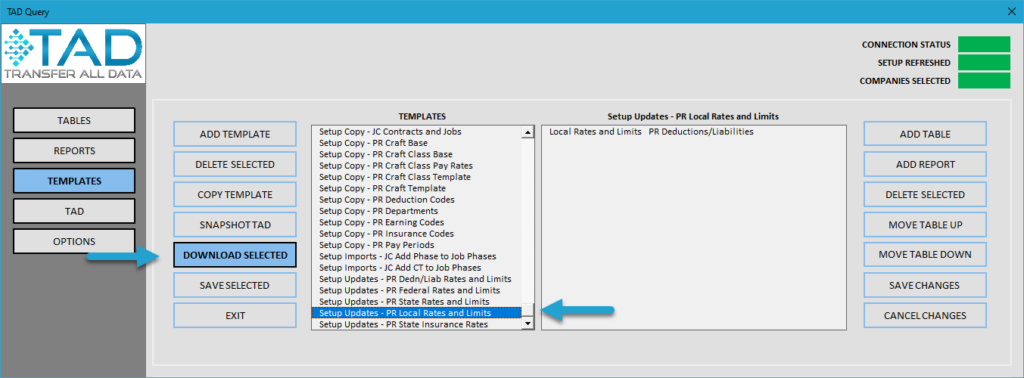
Task: Click DOWNLOAD SELECTED button
Action: click(x=235, y=255)
